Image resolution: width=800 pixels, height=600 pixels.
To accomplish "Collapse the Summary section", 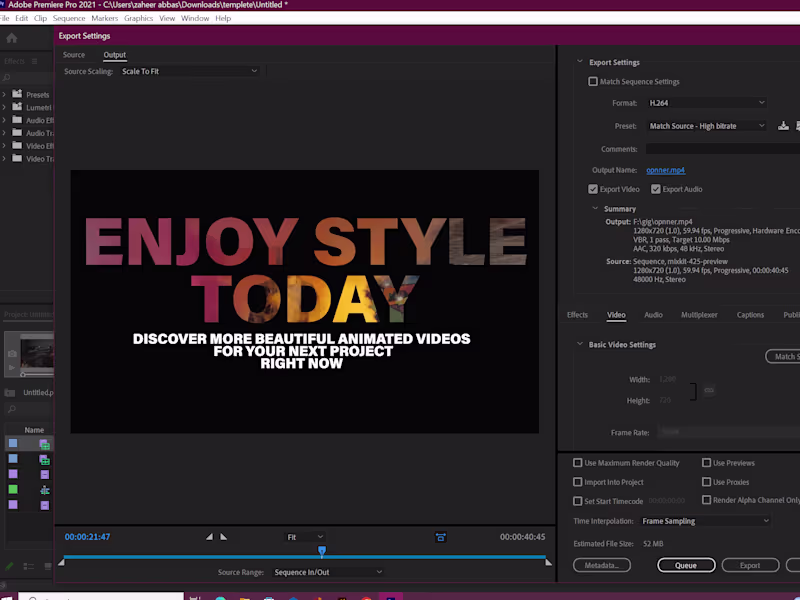I will pyautogui.click(x=595, y=209).
